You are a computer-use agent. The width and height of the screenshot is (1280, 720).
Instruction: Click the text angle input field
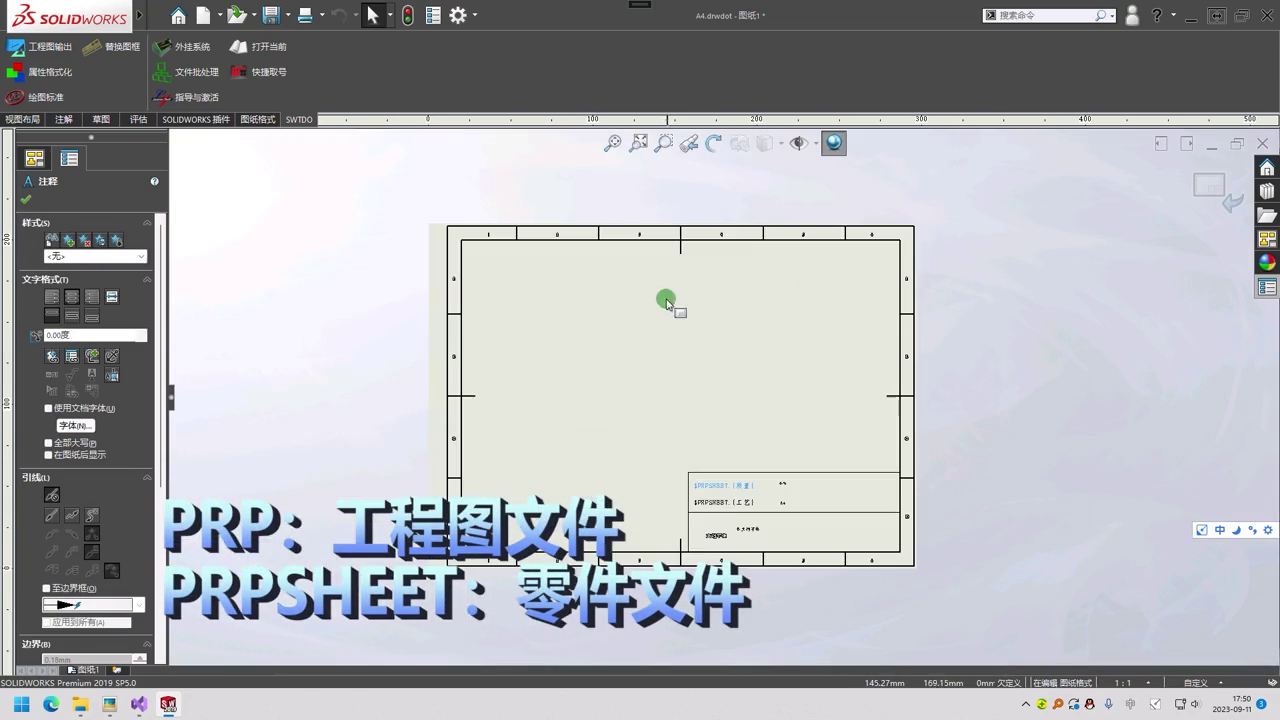click(x=95, y=335)
